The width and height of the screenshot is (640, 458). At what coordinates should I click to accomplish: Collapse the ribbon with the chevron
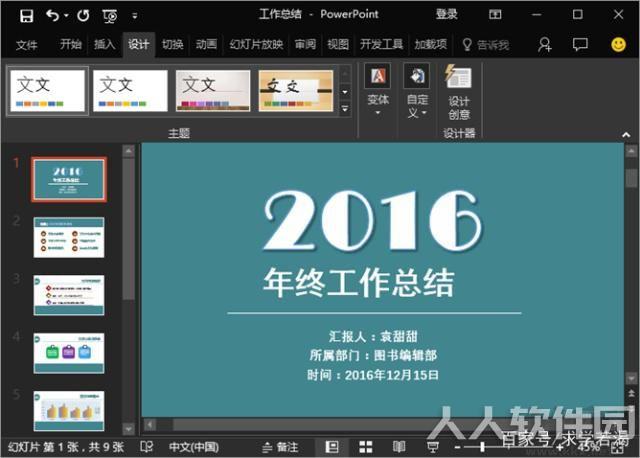tap(626, 135)
